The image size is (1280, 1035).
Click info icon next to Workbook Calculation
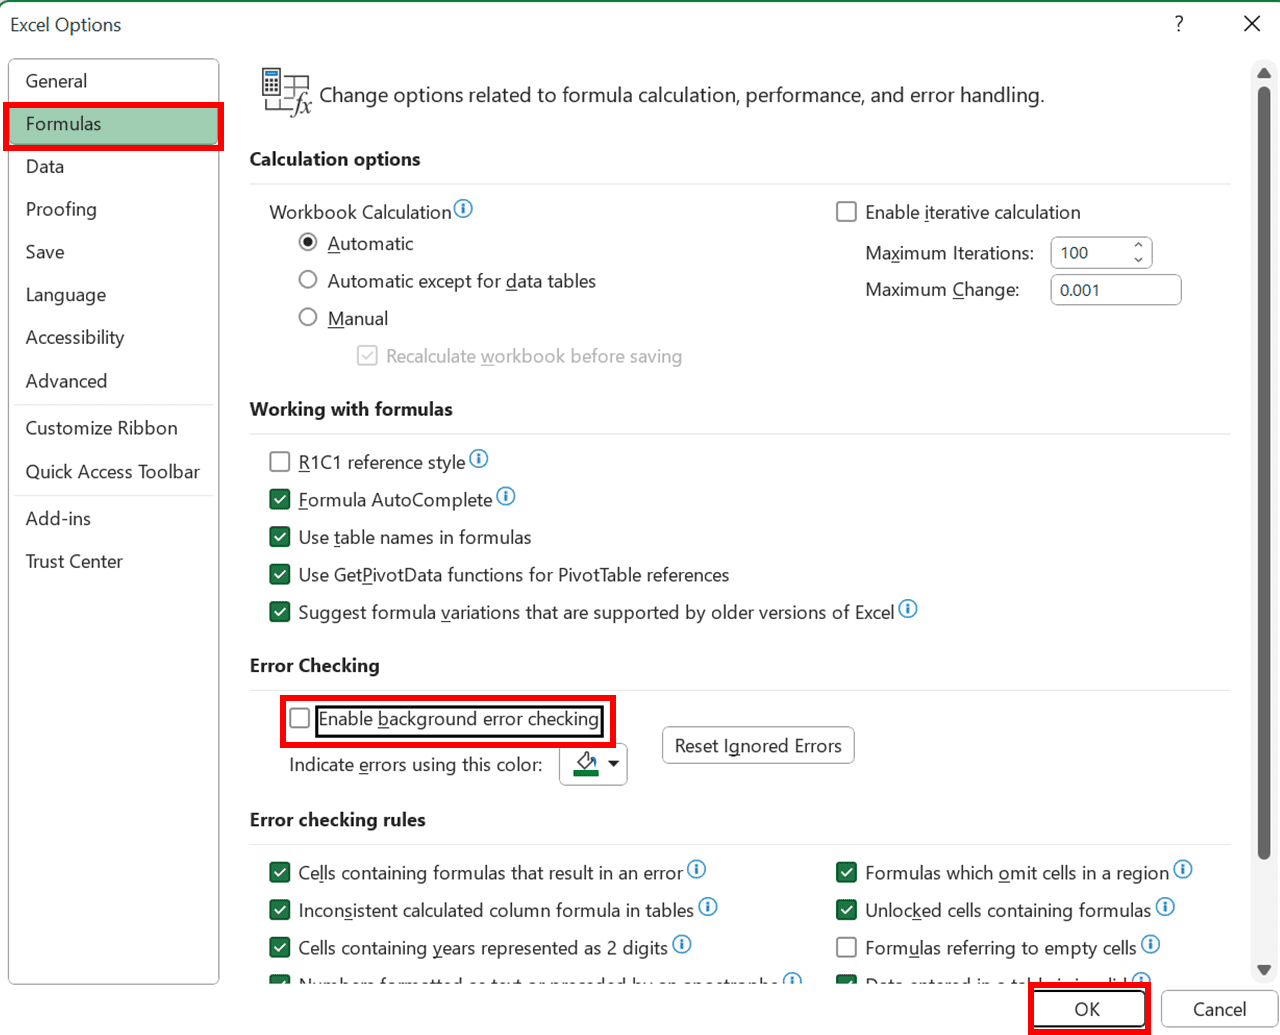463,209
